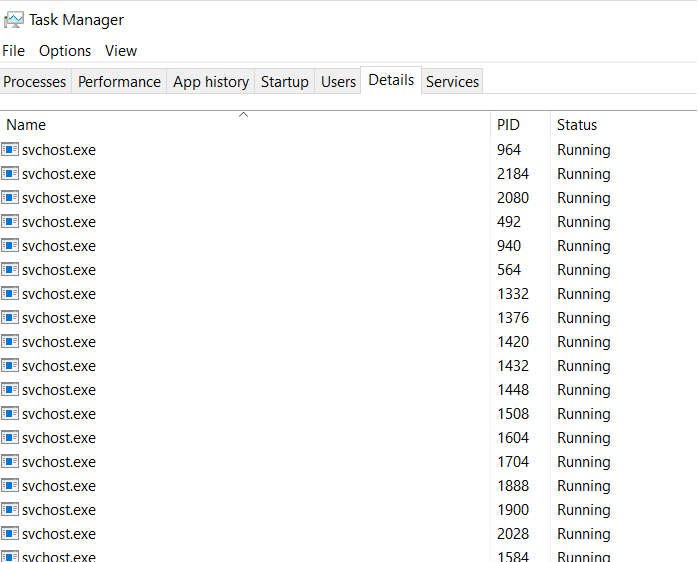Click the PID value 1704
Viewport: 698px width, 562px height.
[x=513, y=462]
